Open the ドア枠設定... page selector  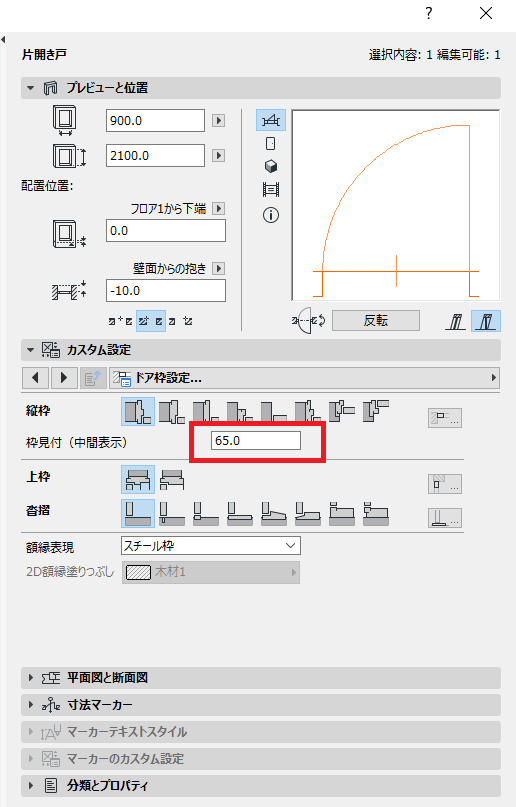tap(305, 378)
